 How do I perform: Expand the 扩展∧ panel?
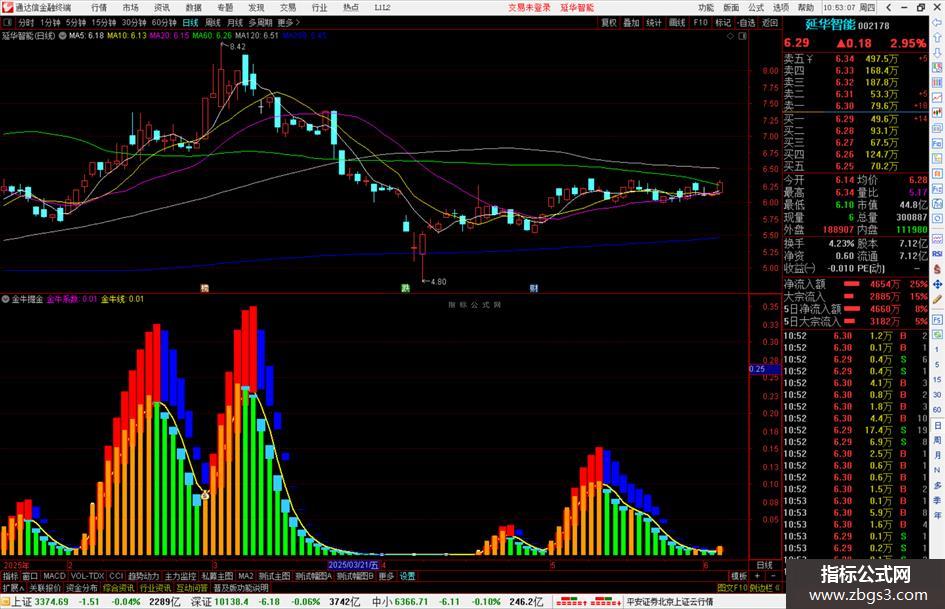point(13,588)
